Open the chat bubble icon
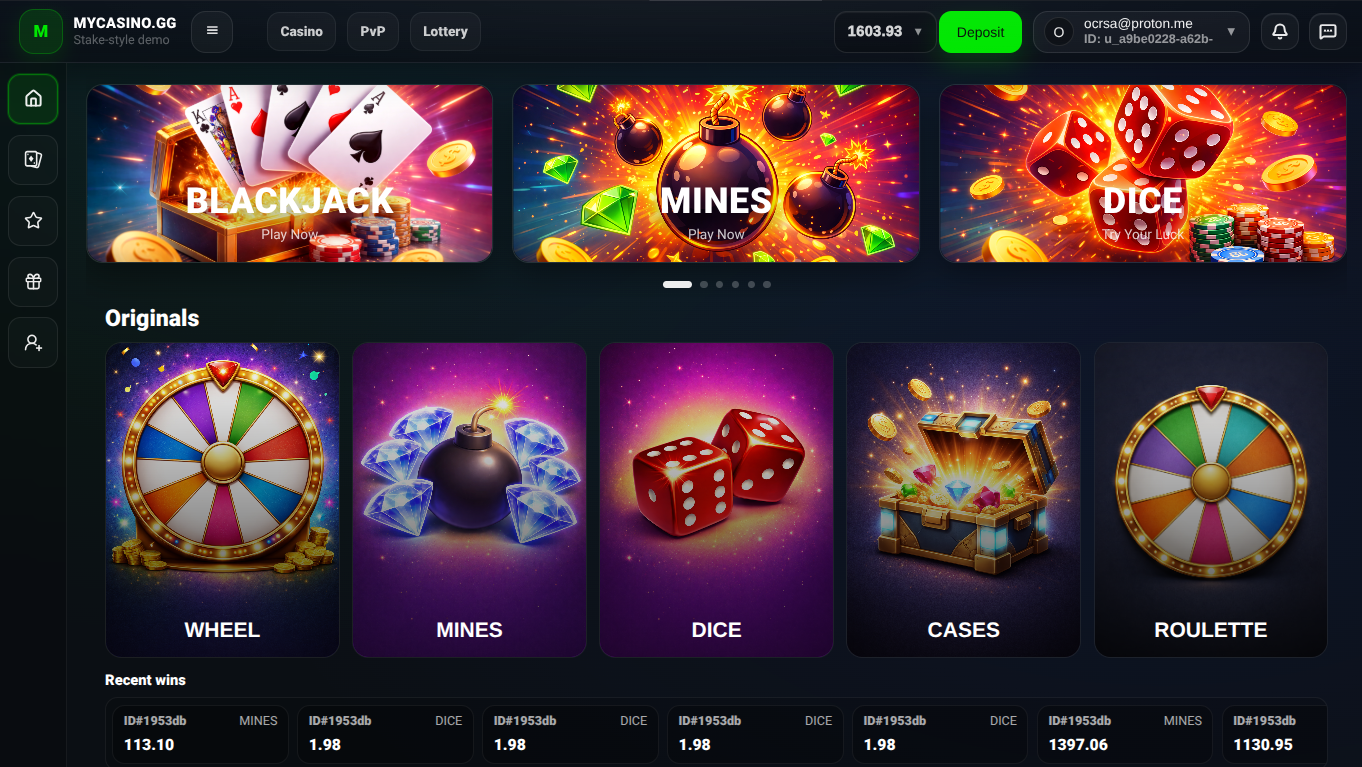Viewport: 1362px width, 767px height. [x=1328, y=32]
